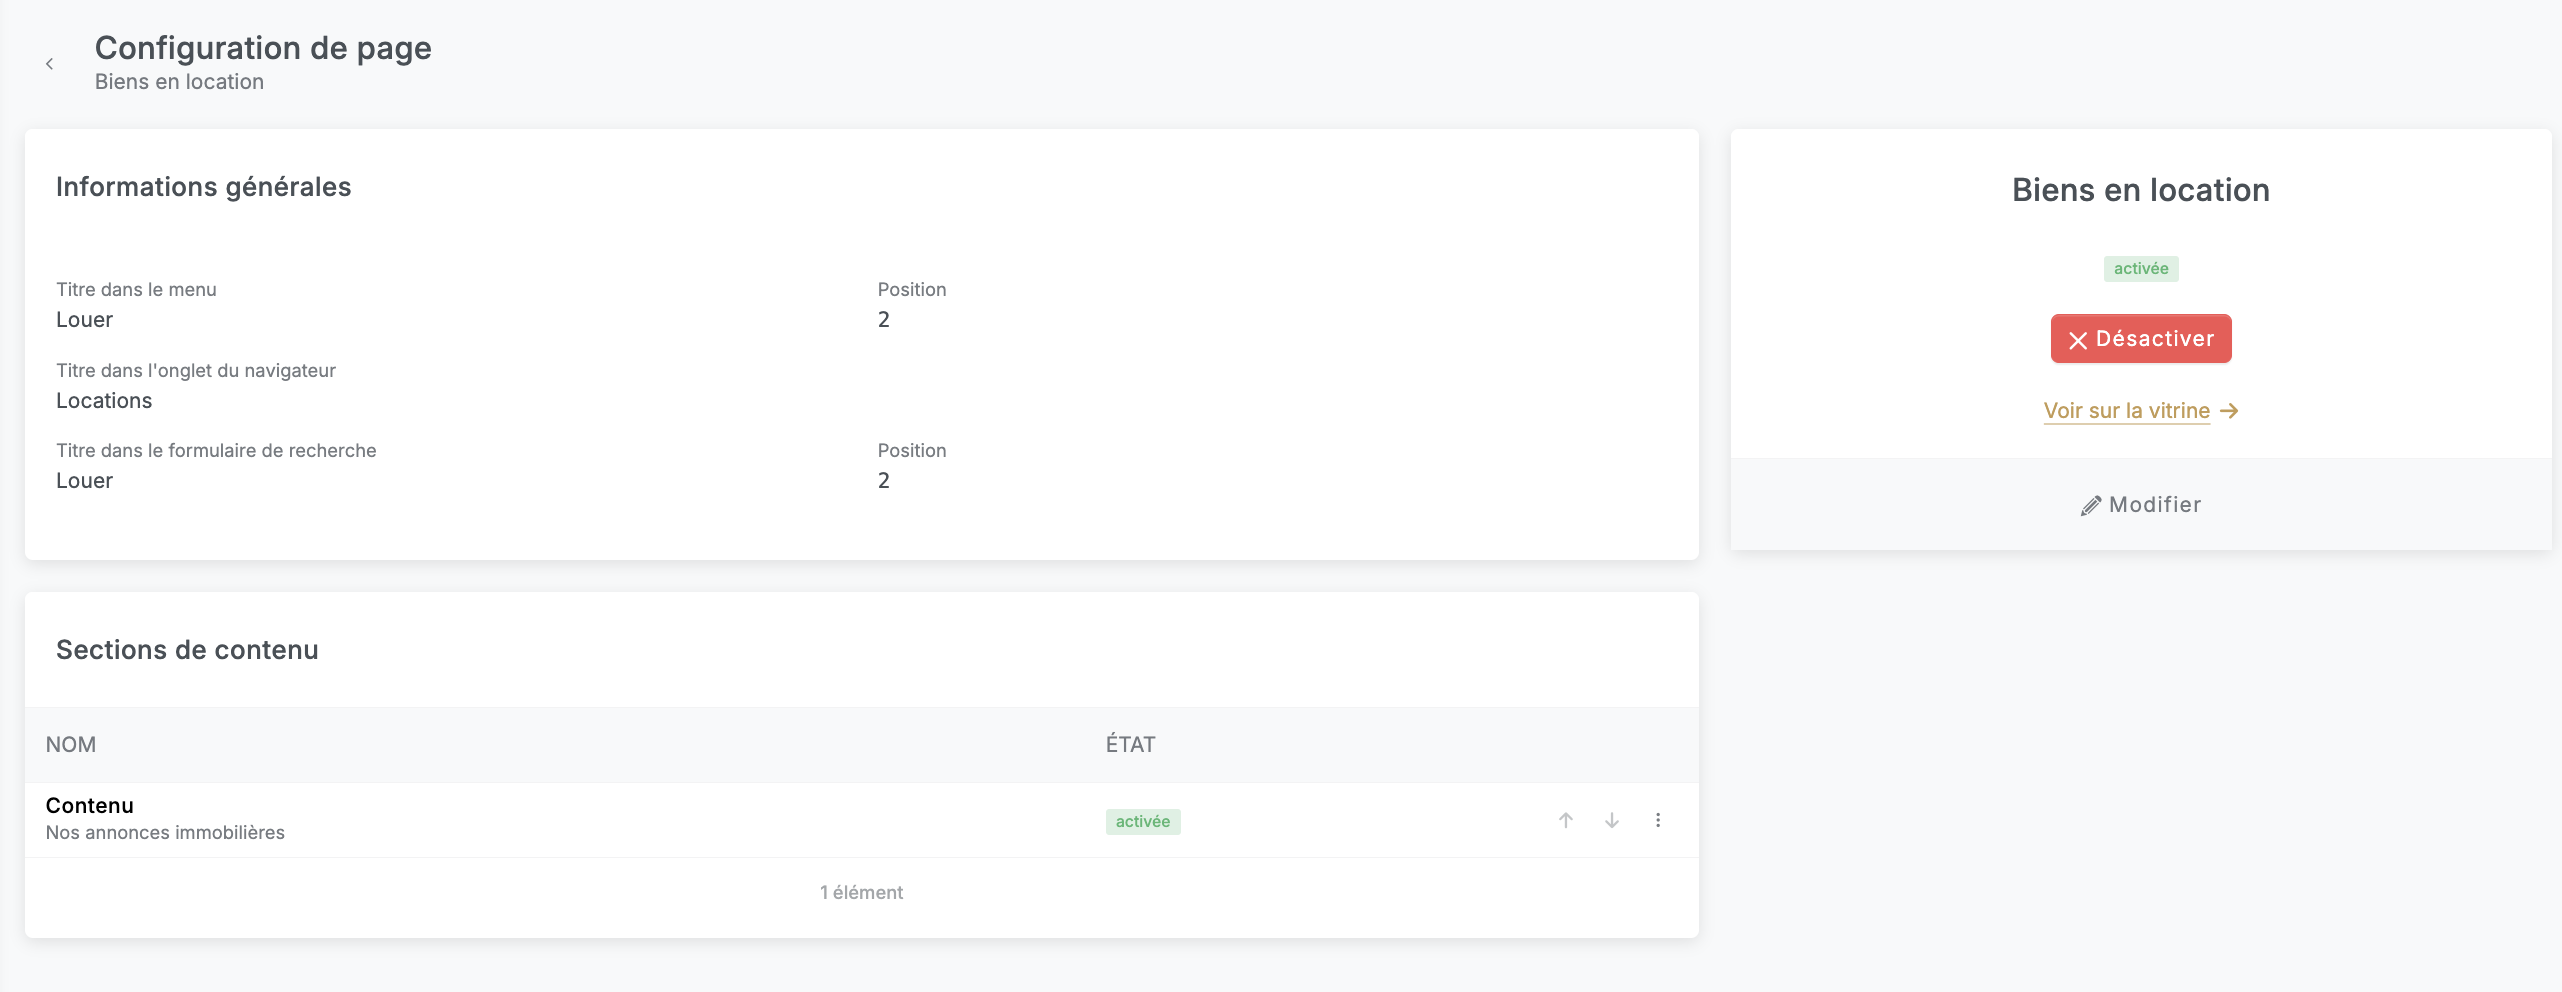Move the Contenu section down
2562x992 pixels.
point(1612,820)
